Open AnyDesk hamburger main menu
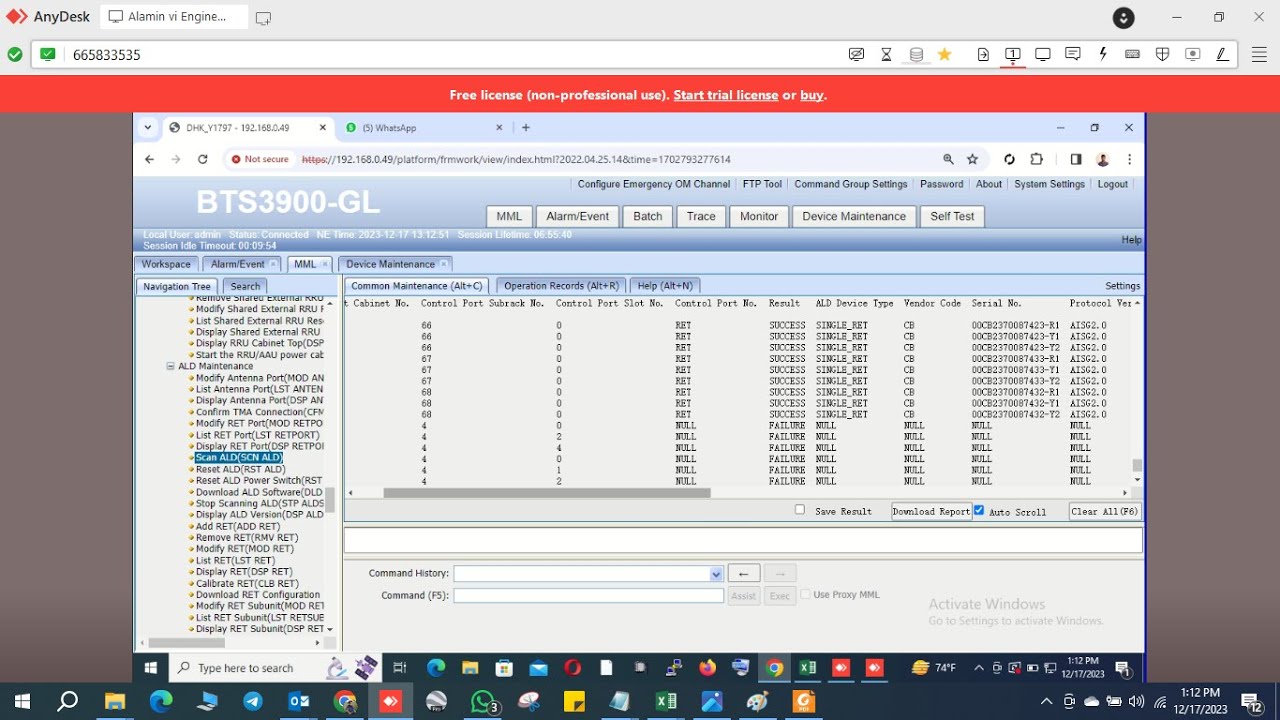Viewport: 1280px width, 720px height. tap(1259, 54)
